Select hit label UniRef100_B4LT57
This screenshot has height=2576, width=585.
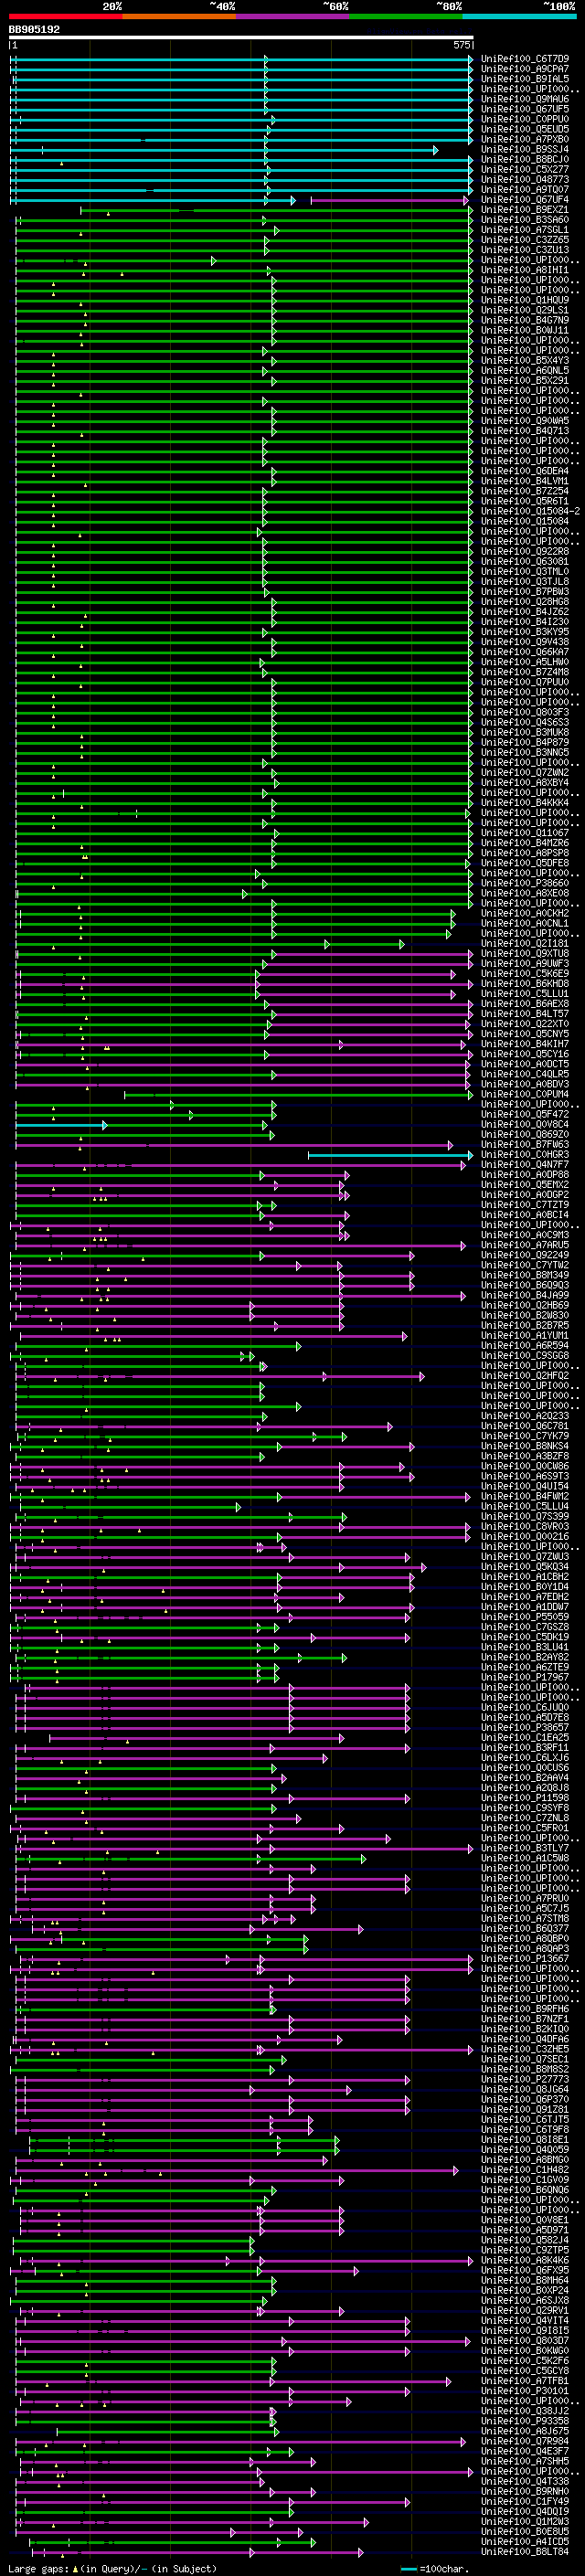pyautogui.click(x=525, y=1013)
